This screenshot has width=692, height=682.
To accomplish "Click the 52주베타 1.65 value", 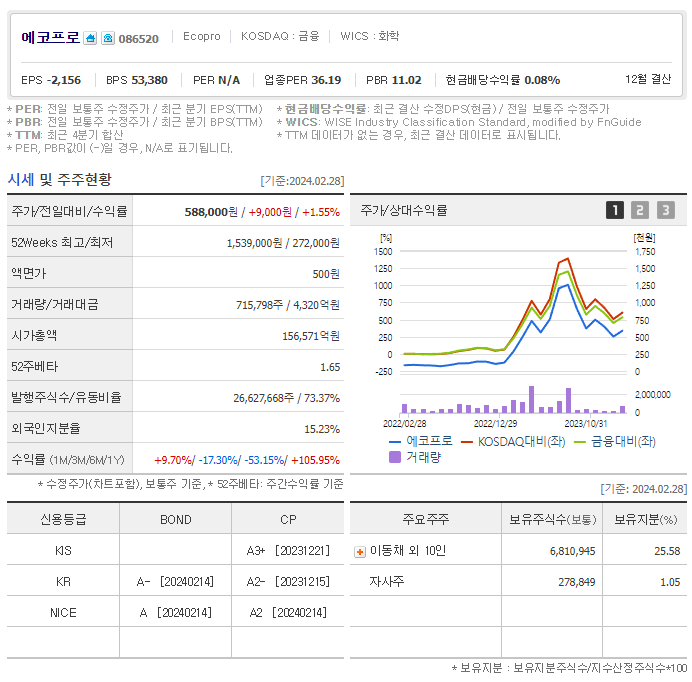I will 330,367.
